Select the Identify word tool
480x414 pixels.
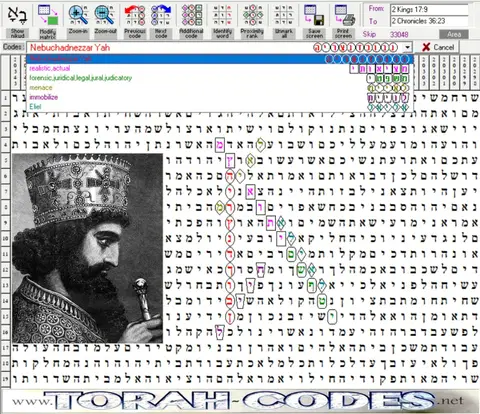[222, 15]
